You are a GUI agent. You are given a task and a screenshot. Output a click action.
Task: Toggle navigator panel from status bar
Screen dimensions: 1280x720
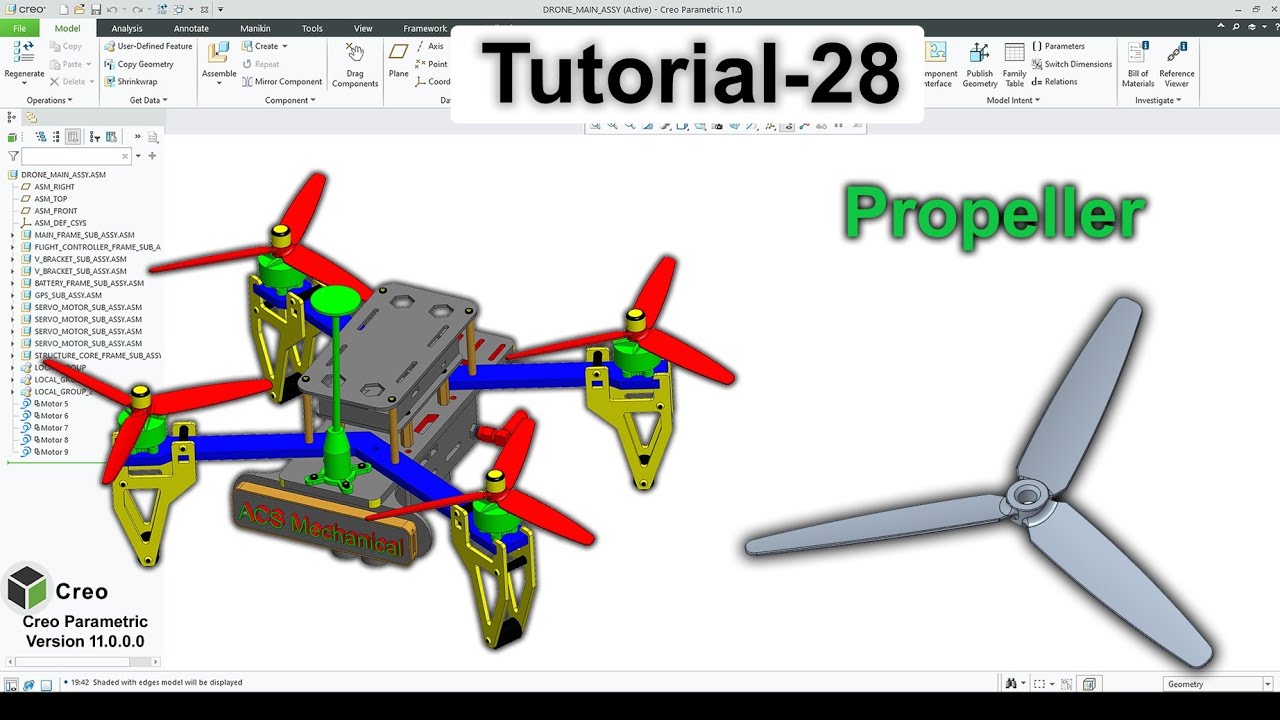[x=11, y=685]
